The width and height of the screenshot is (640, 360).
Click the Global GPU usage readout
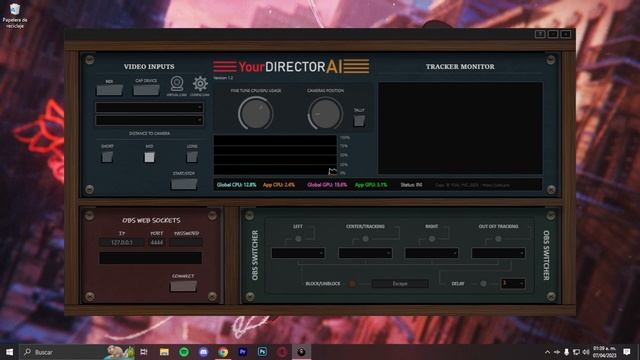[327, 185]
